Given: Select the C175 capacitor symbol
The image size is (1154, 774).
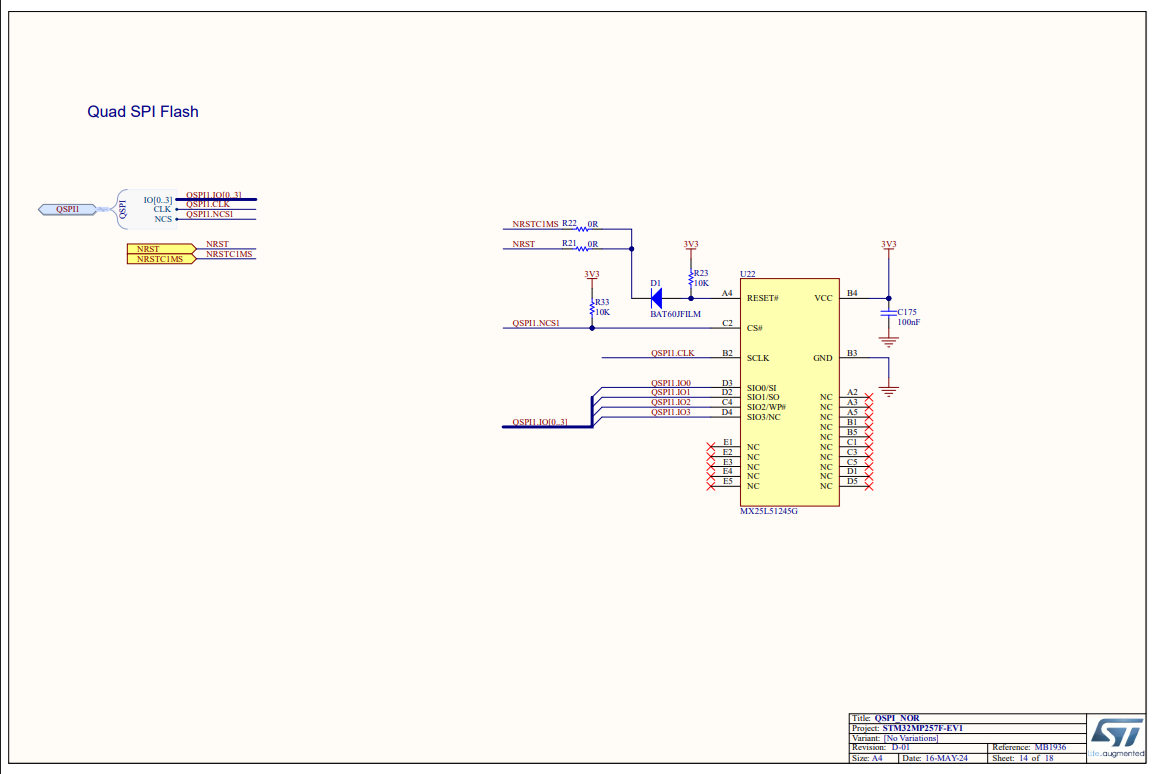Looking at the screenshot, I should coord(888,313).
